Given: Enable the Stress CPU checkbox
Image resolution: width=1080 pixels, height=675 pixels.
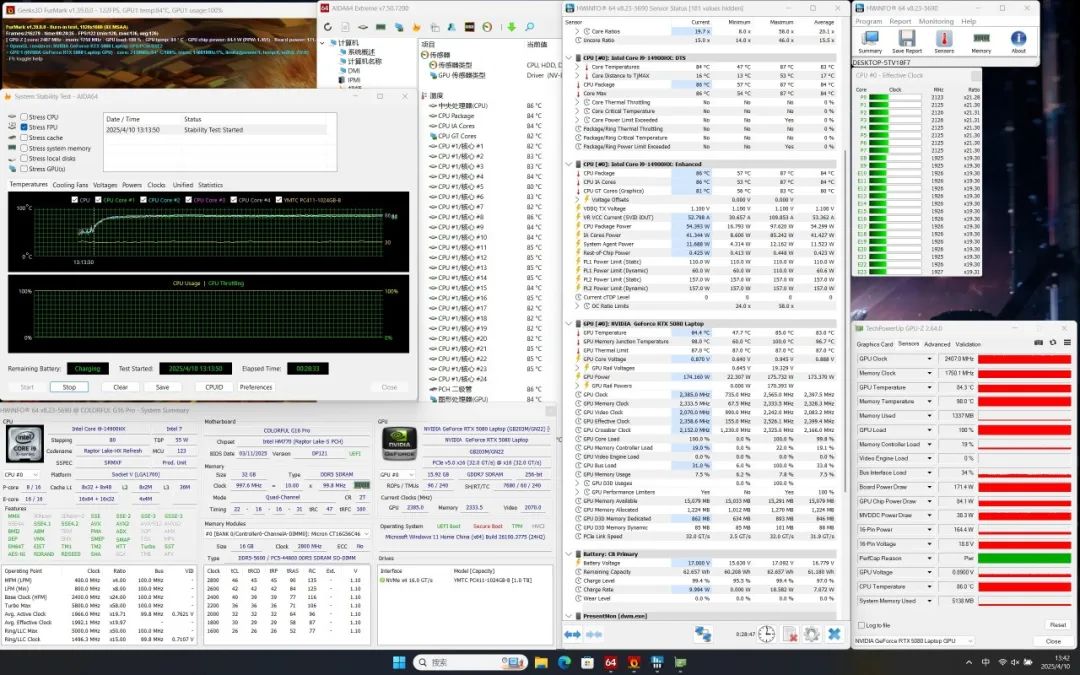Looking at the screenshot, I should [x=24, y=117].
